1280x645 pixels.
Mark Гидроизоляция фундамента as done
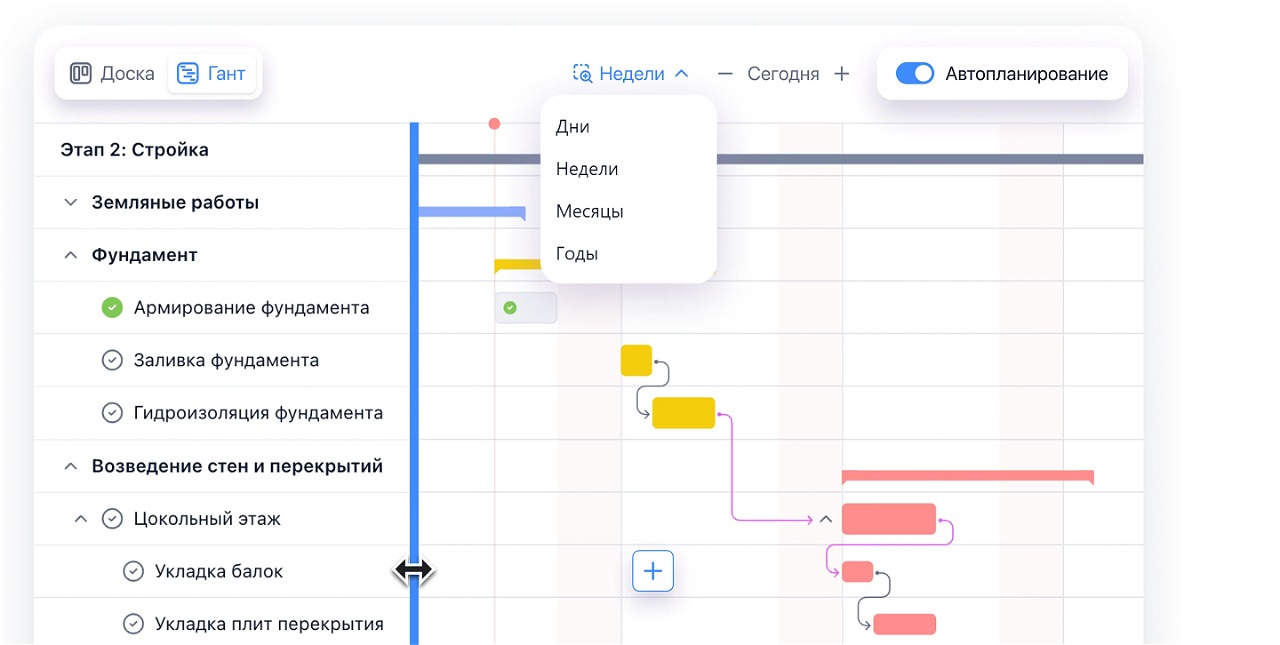click(112, 413)
